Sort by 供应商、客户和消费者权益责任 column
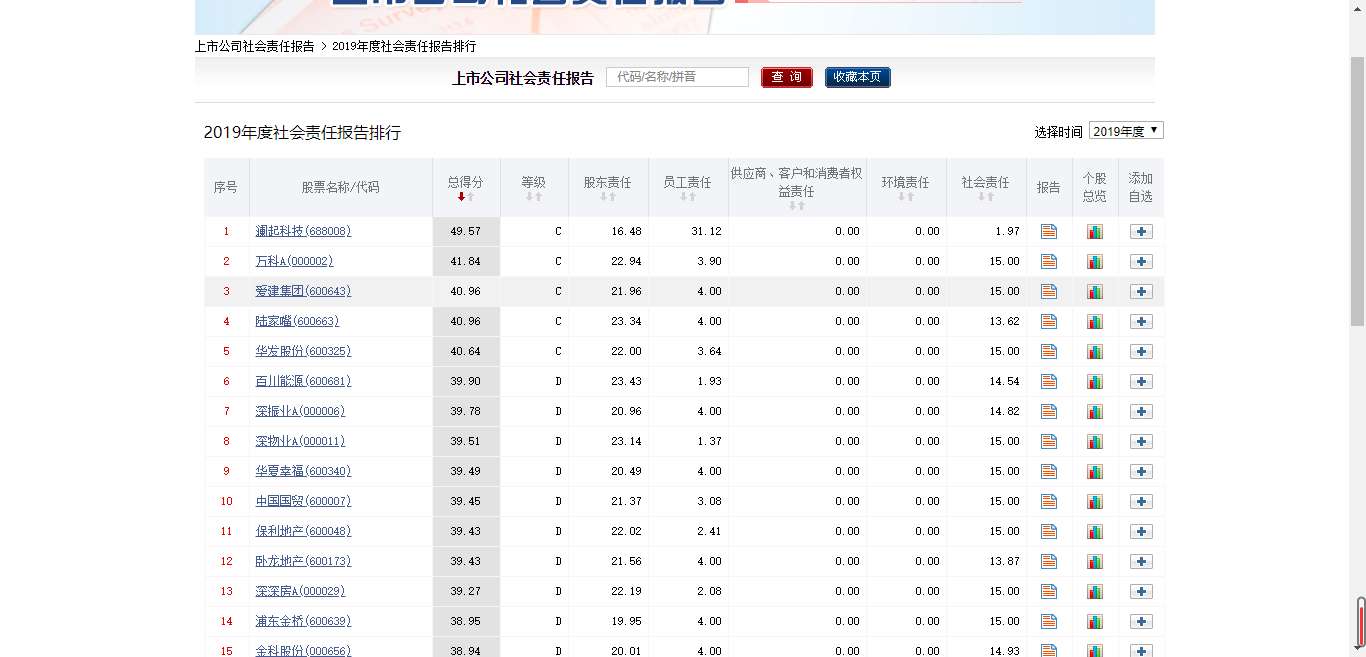 797,188
